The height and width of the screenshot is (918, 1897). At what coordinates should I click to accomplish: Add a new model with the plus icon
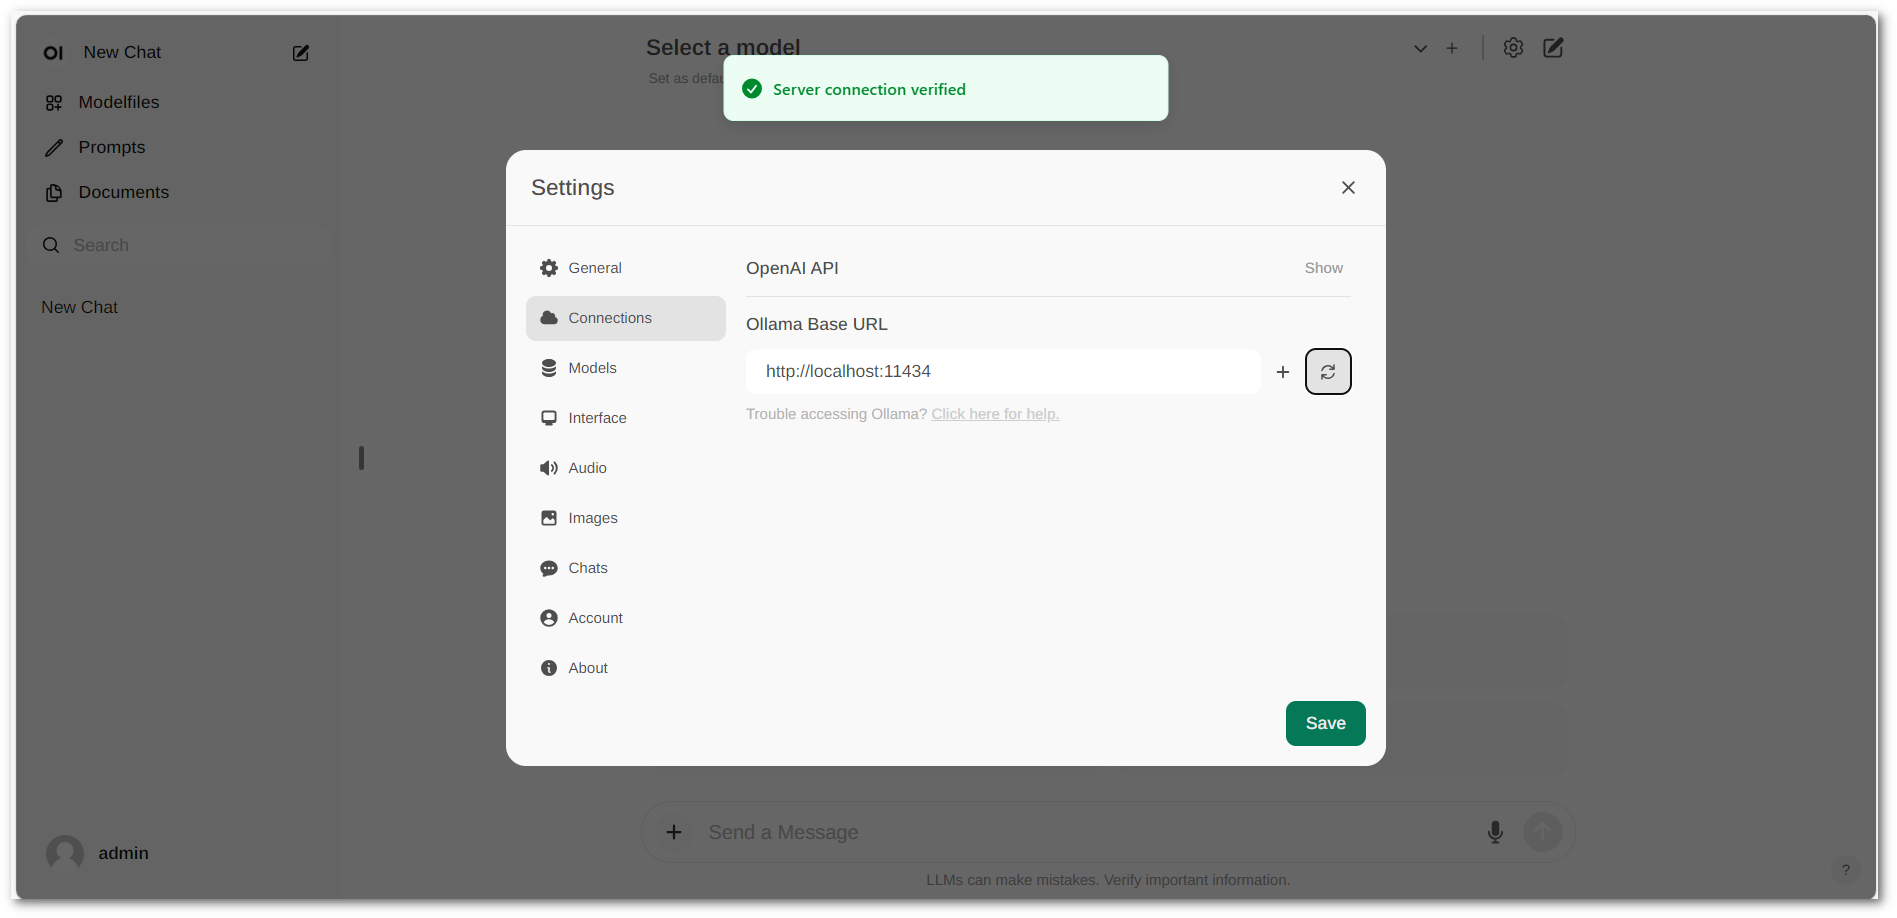pos(1451,47)
